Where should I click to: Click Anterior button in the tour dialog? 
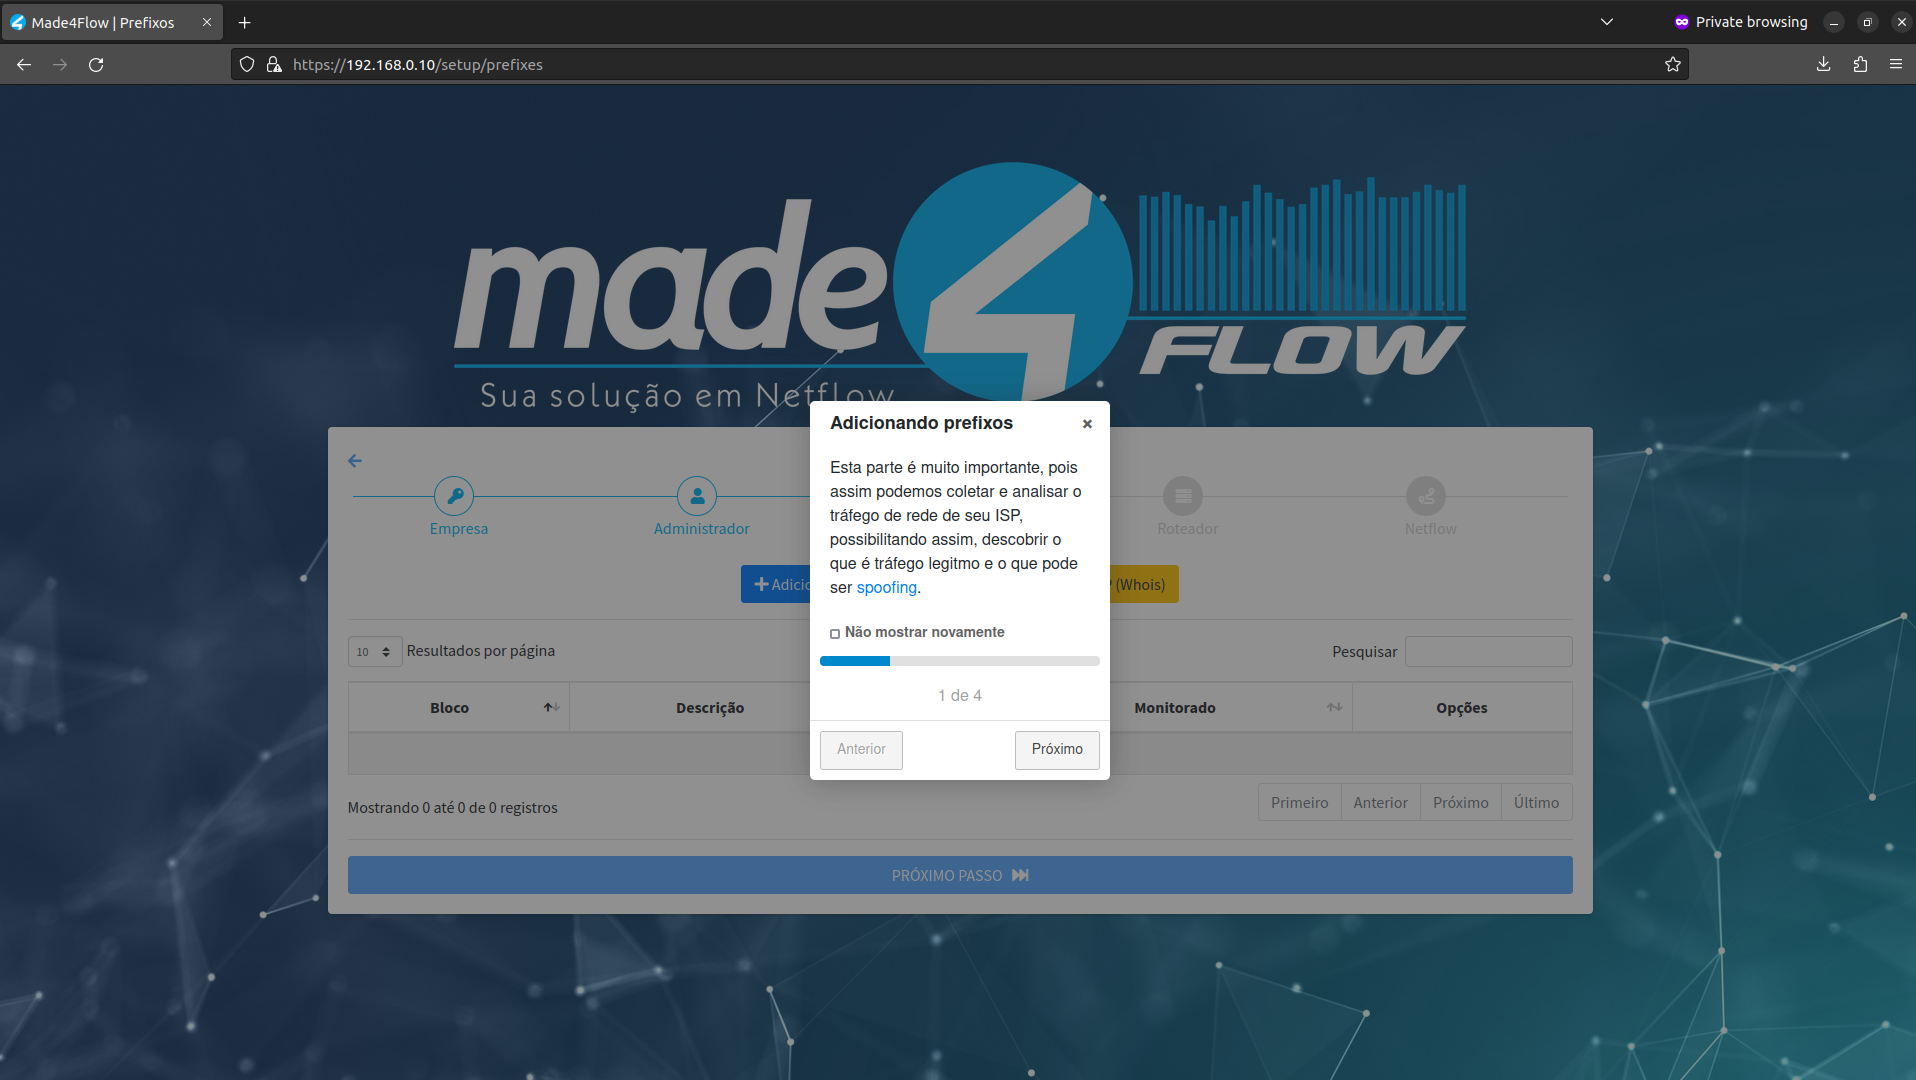861,750
